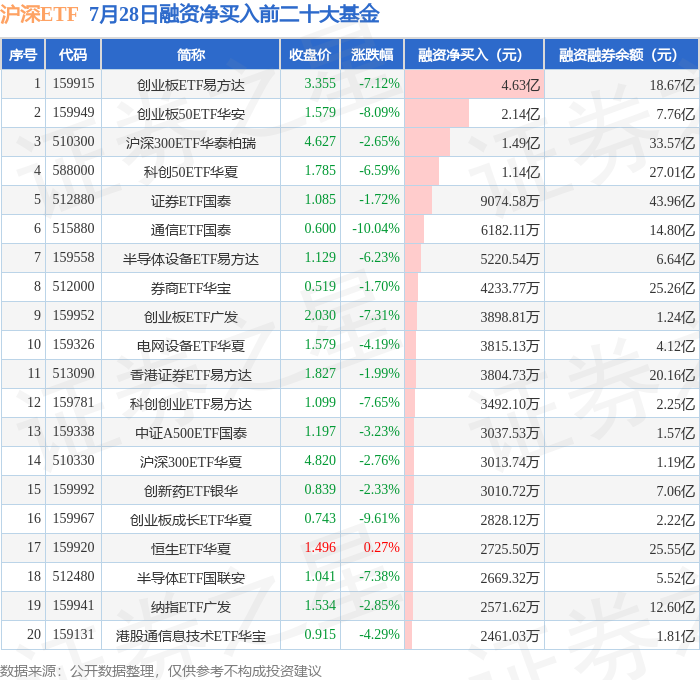Click the 简称 column header
Image resolution: width=700 pixels, height=680 pixels.
[191, 54]
